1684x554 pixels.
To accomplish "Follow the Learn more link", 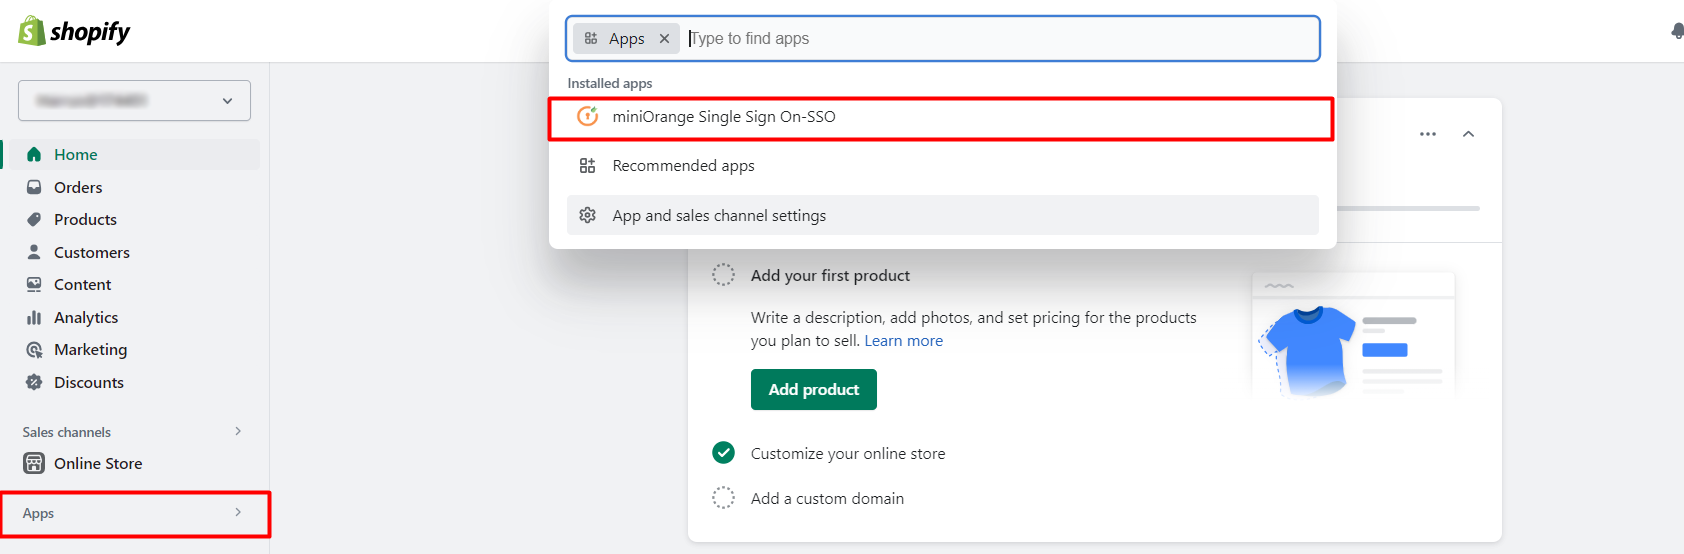I will (903, 341).
